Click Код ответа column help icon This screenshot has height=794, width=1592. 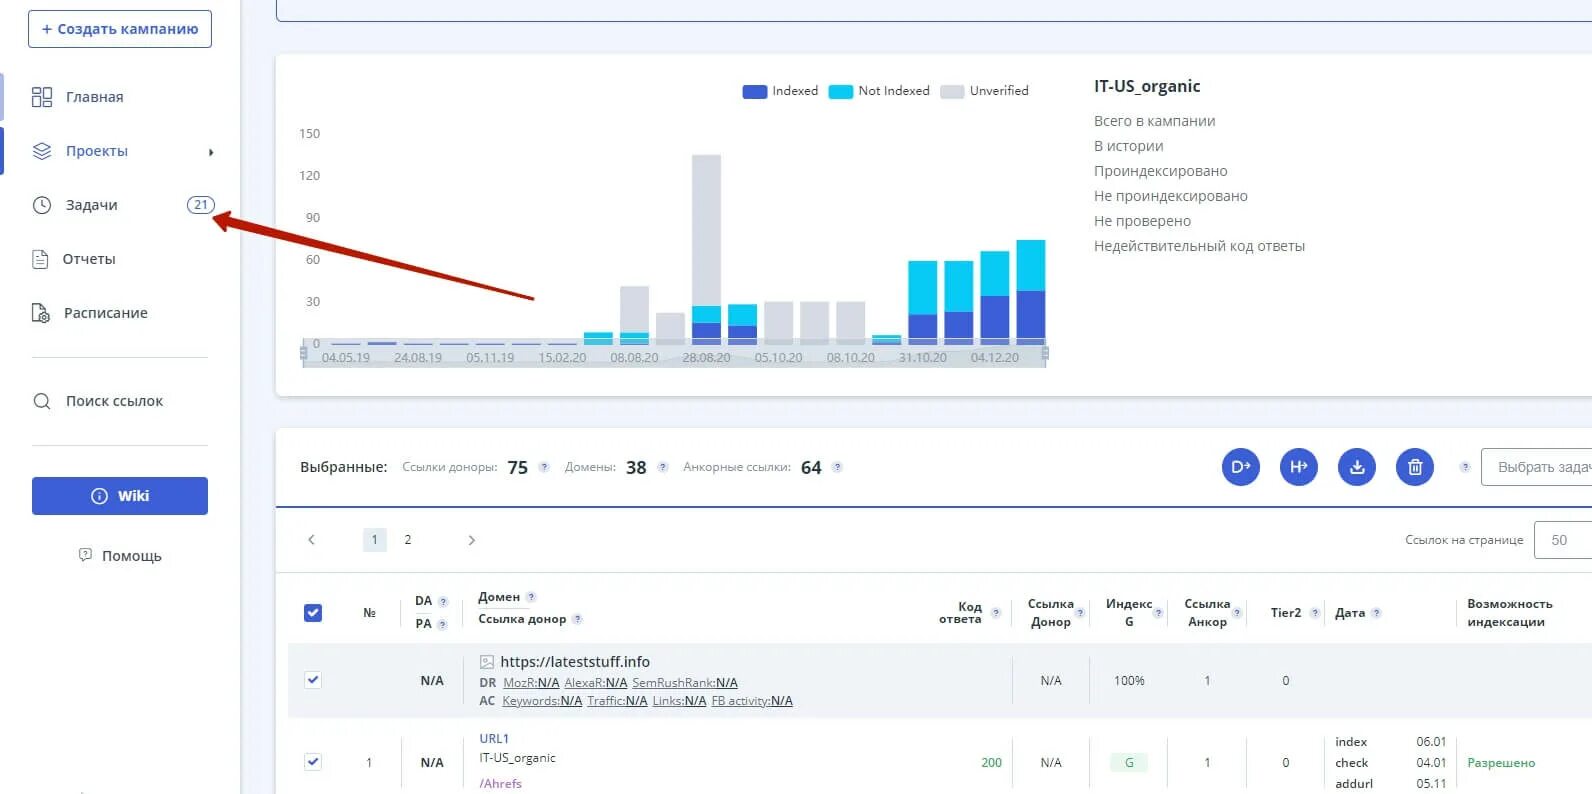995,613
